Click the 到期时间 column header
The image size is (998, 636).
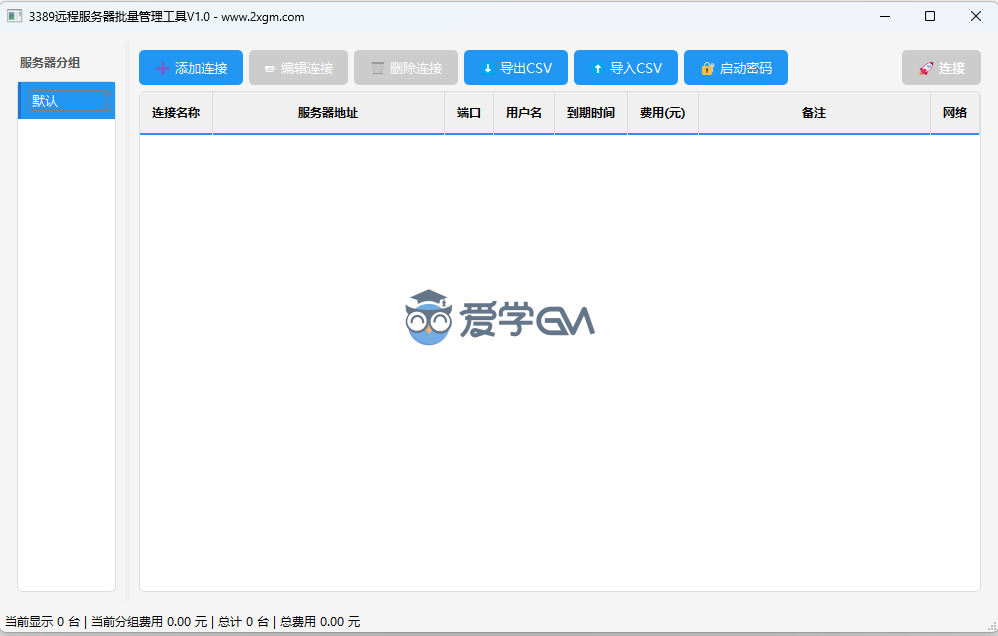[591, 113]
